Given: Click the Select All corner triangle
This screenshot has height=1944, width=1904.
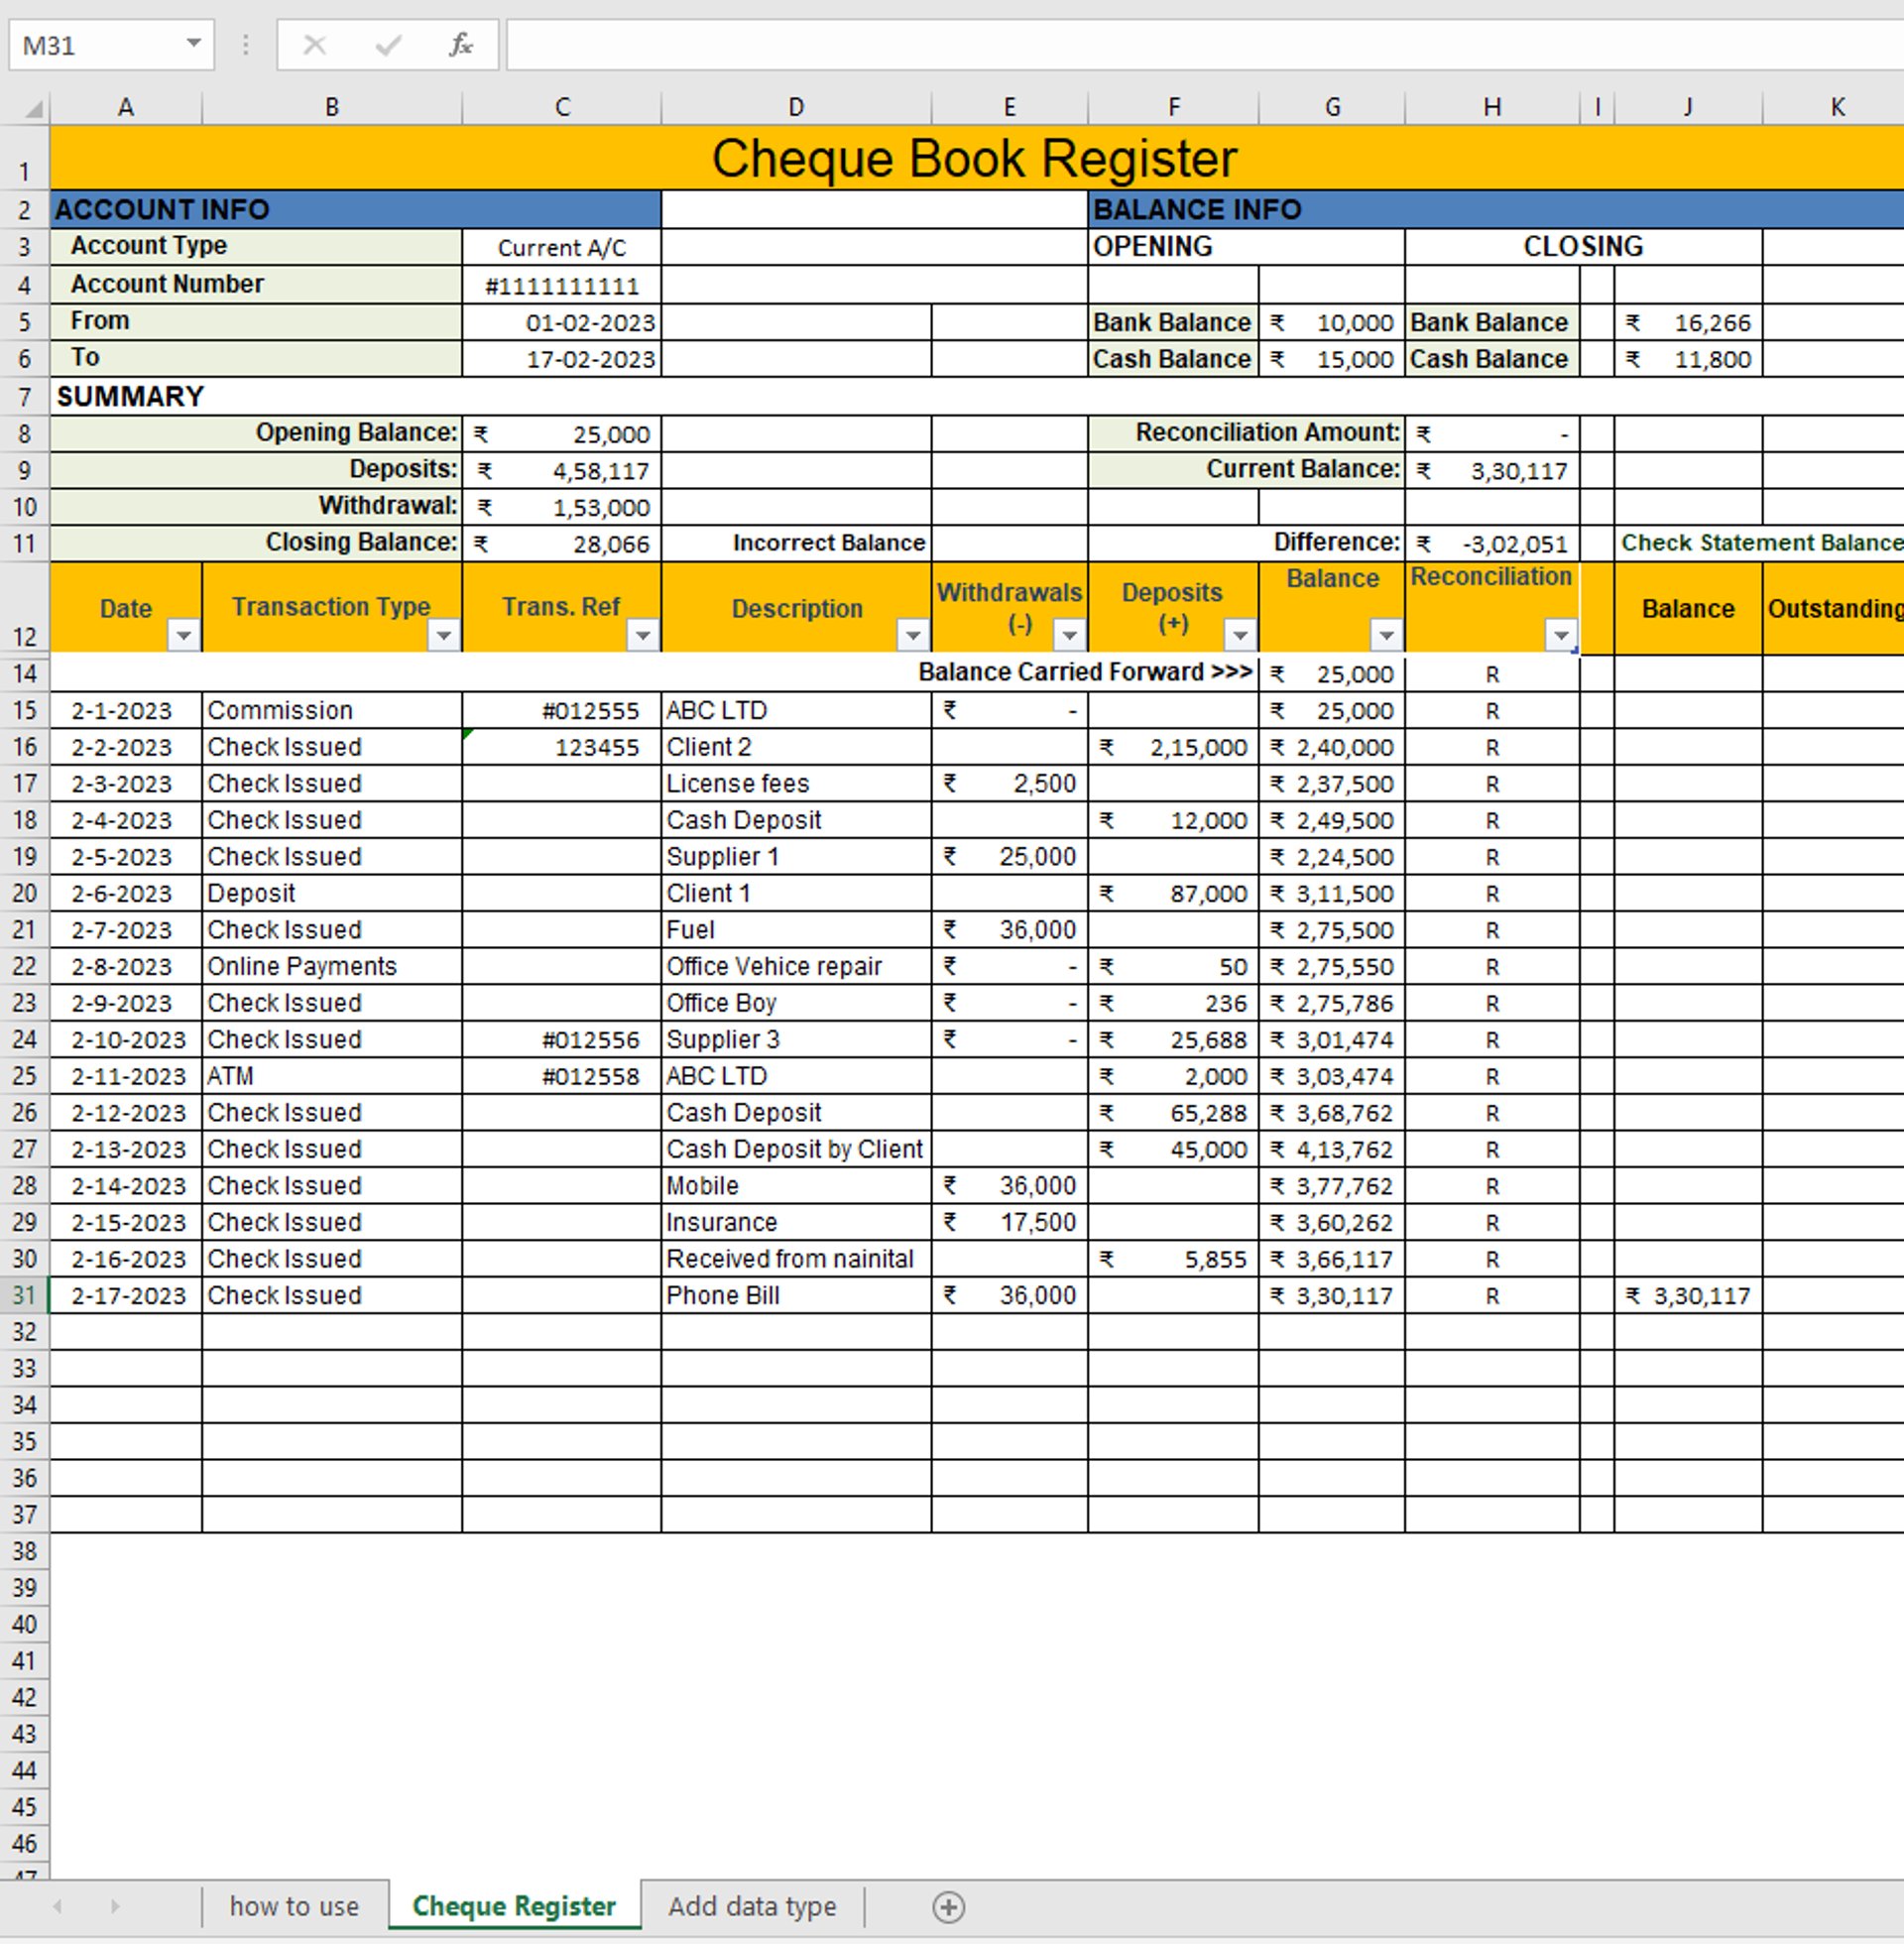Looking at the screenshot, I should tap(32, 108).
